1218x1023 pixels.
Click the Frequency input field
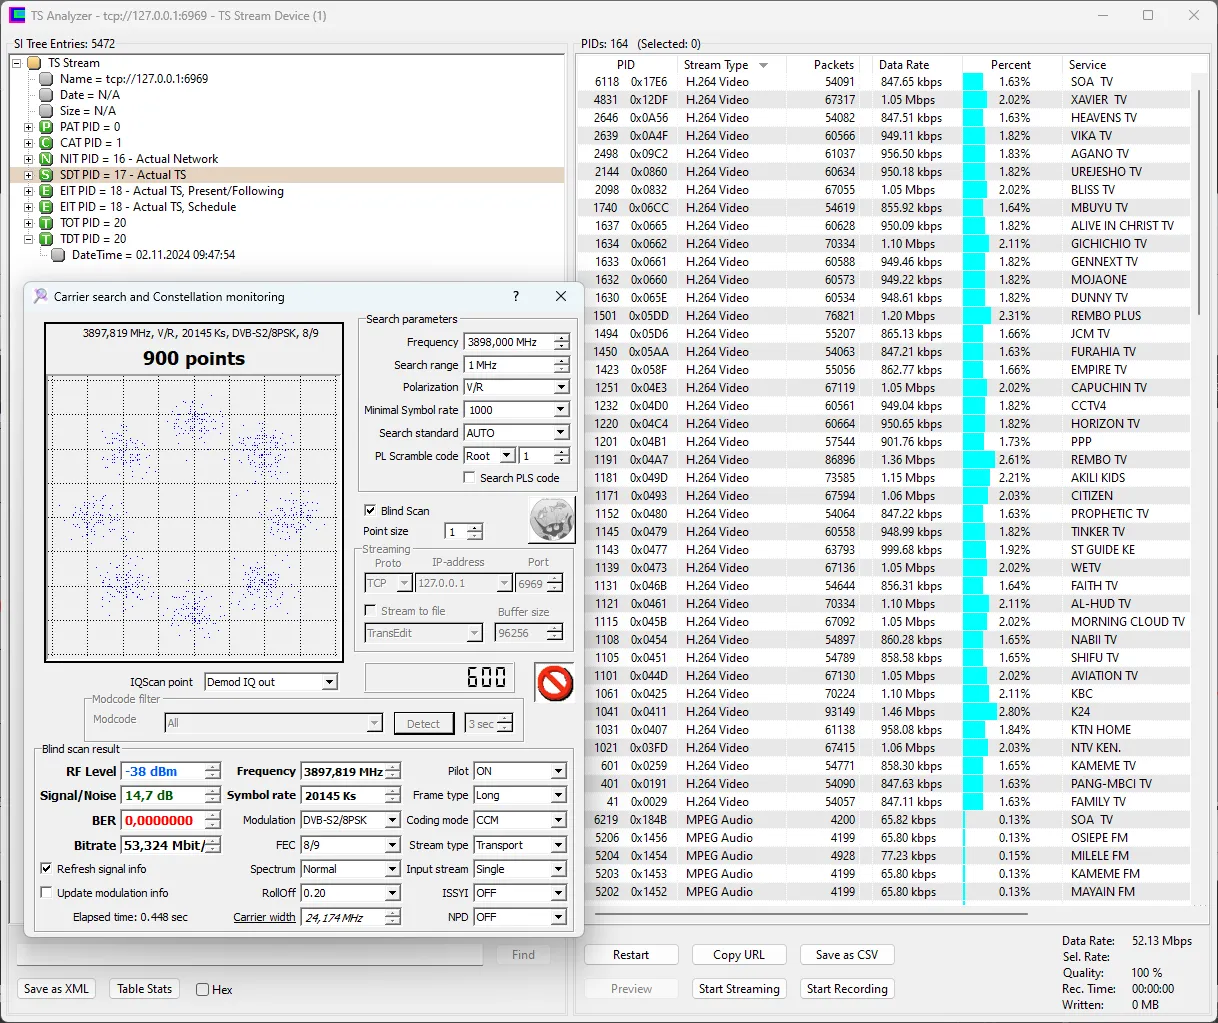coord(509,342)
